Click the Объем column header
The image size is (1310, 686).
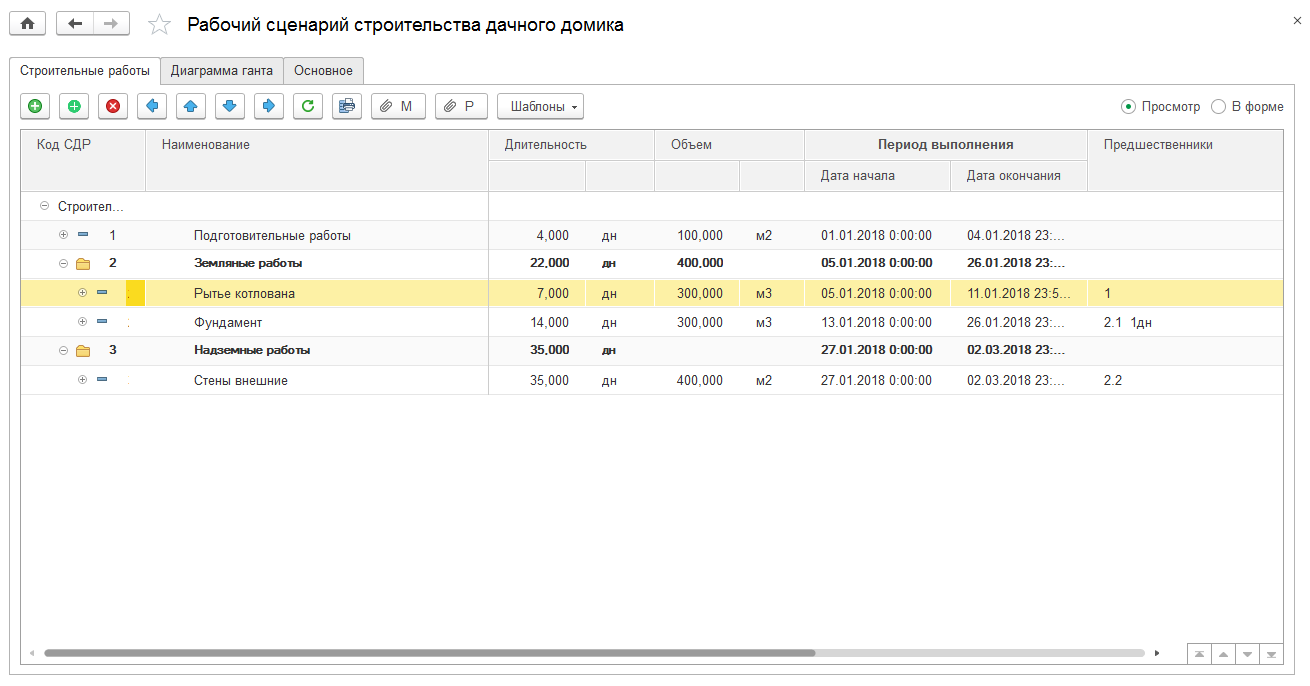(x=729, y=145)
